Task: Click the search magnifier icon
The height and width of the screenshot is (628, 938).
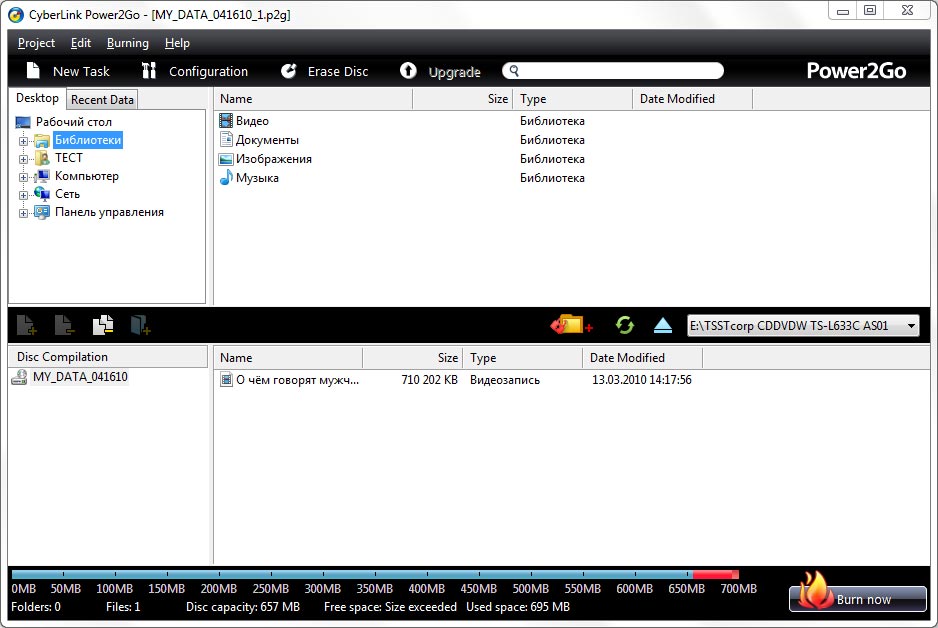Action: [514, 71]
